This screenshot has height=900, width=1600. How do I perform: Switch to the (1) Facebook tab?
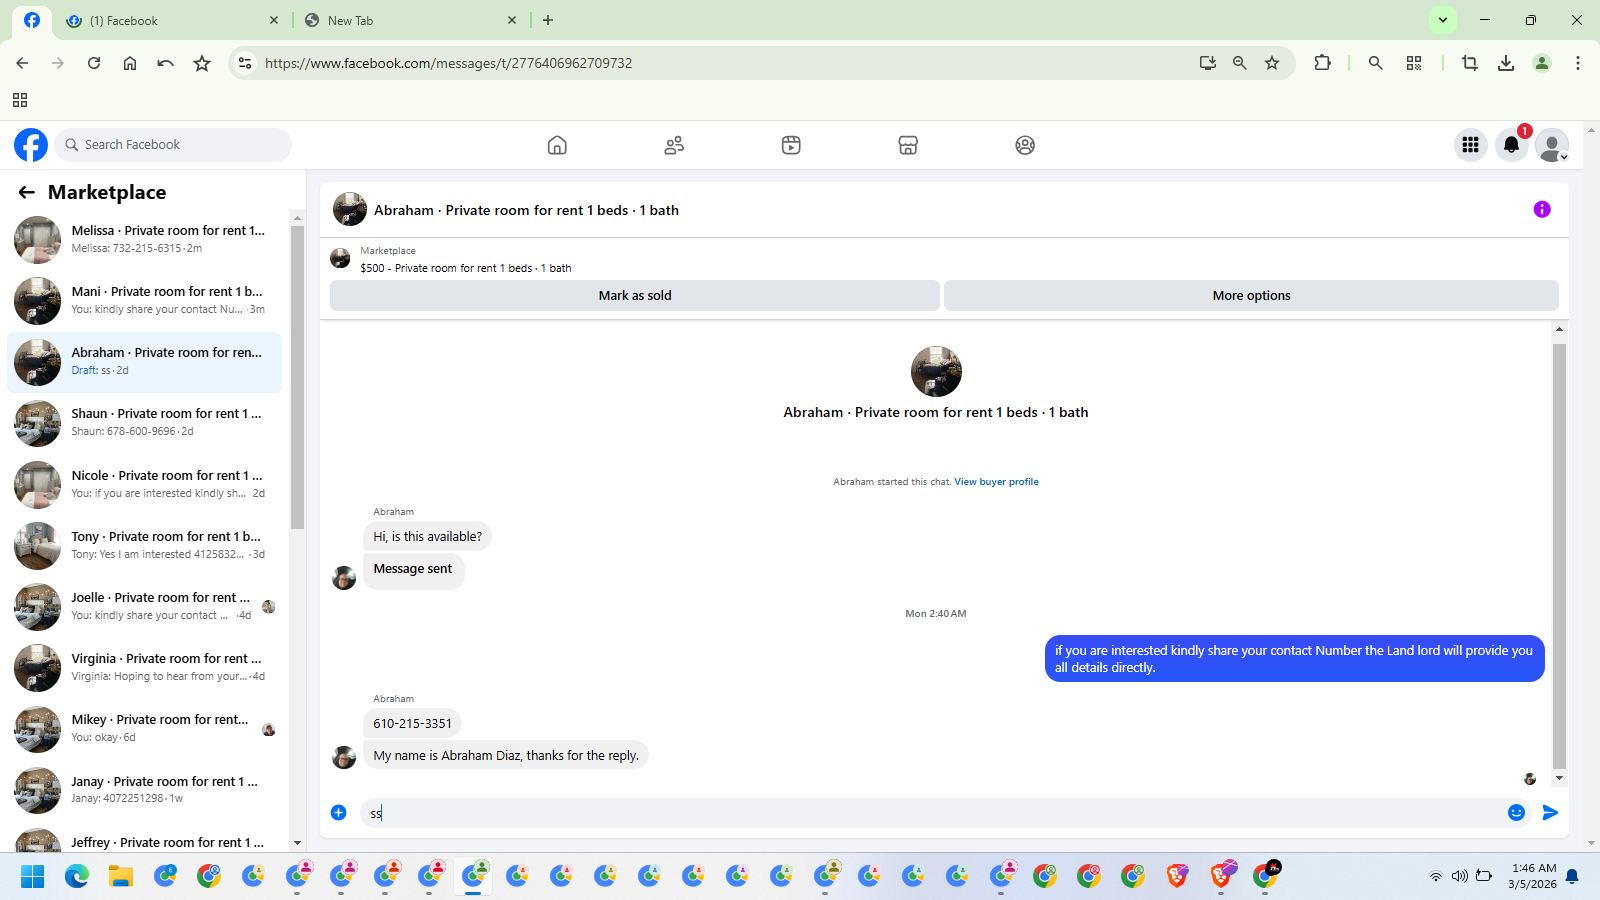point(170,20)
